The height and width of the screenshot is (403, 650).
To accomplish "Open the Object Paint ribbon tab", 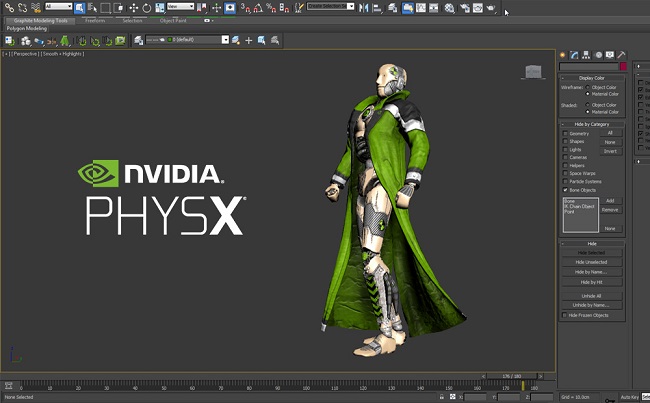I will pyautogui.click(x=173, y=20).
